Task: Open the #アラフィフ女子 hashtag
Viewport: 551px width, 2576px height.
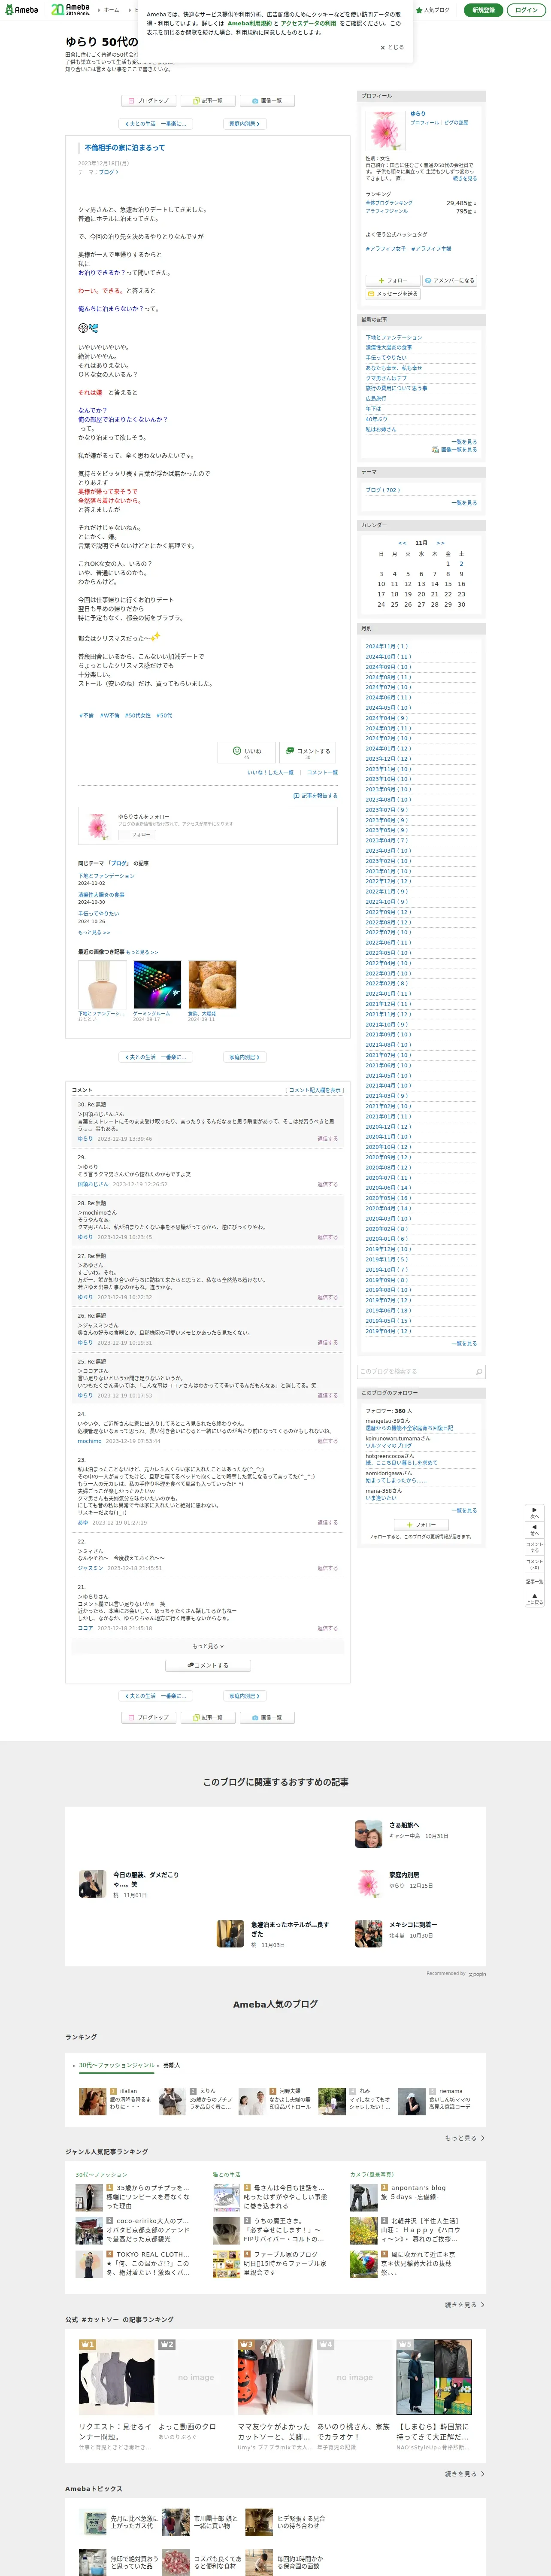Action: [x=386, y=248]
